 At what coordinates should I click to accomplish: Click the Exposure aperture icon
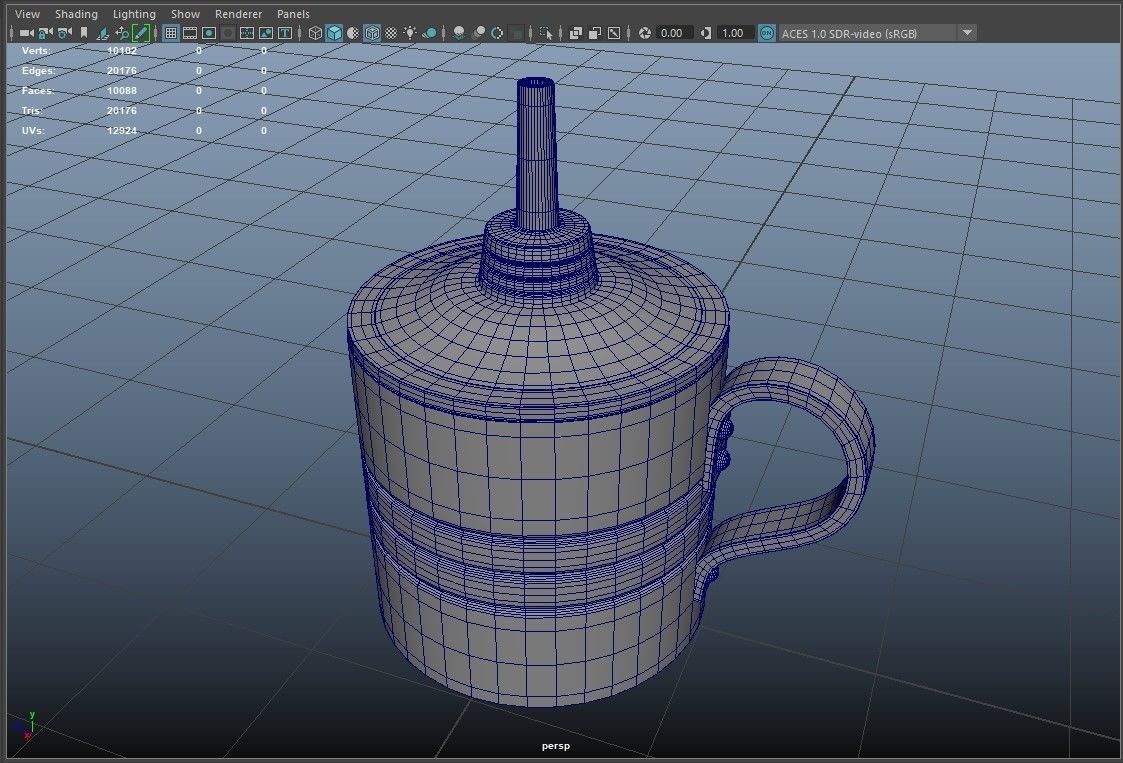645,33
